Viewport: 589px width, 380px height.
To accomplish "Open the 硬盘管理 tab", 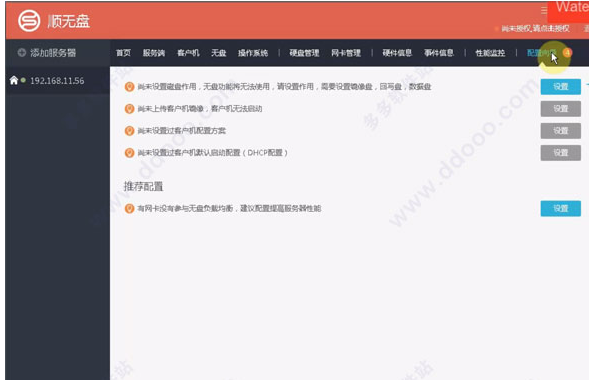I will pos(304,53).
